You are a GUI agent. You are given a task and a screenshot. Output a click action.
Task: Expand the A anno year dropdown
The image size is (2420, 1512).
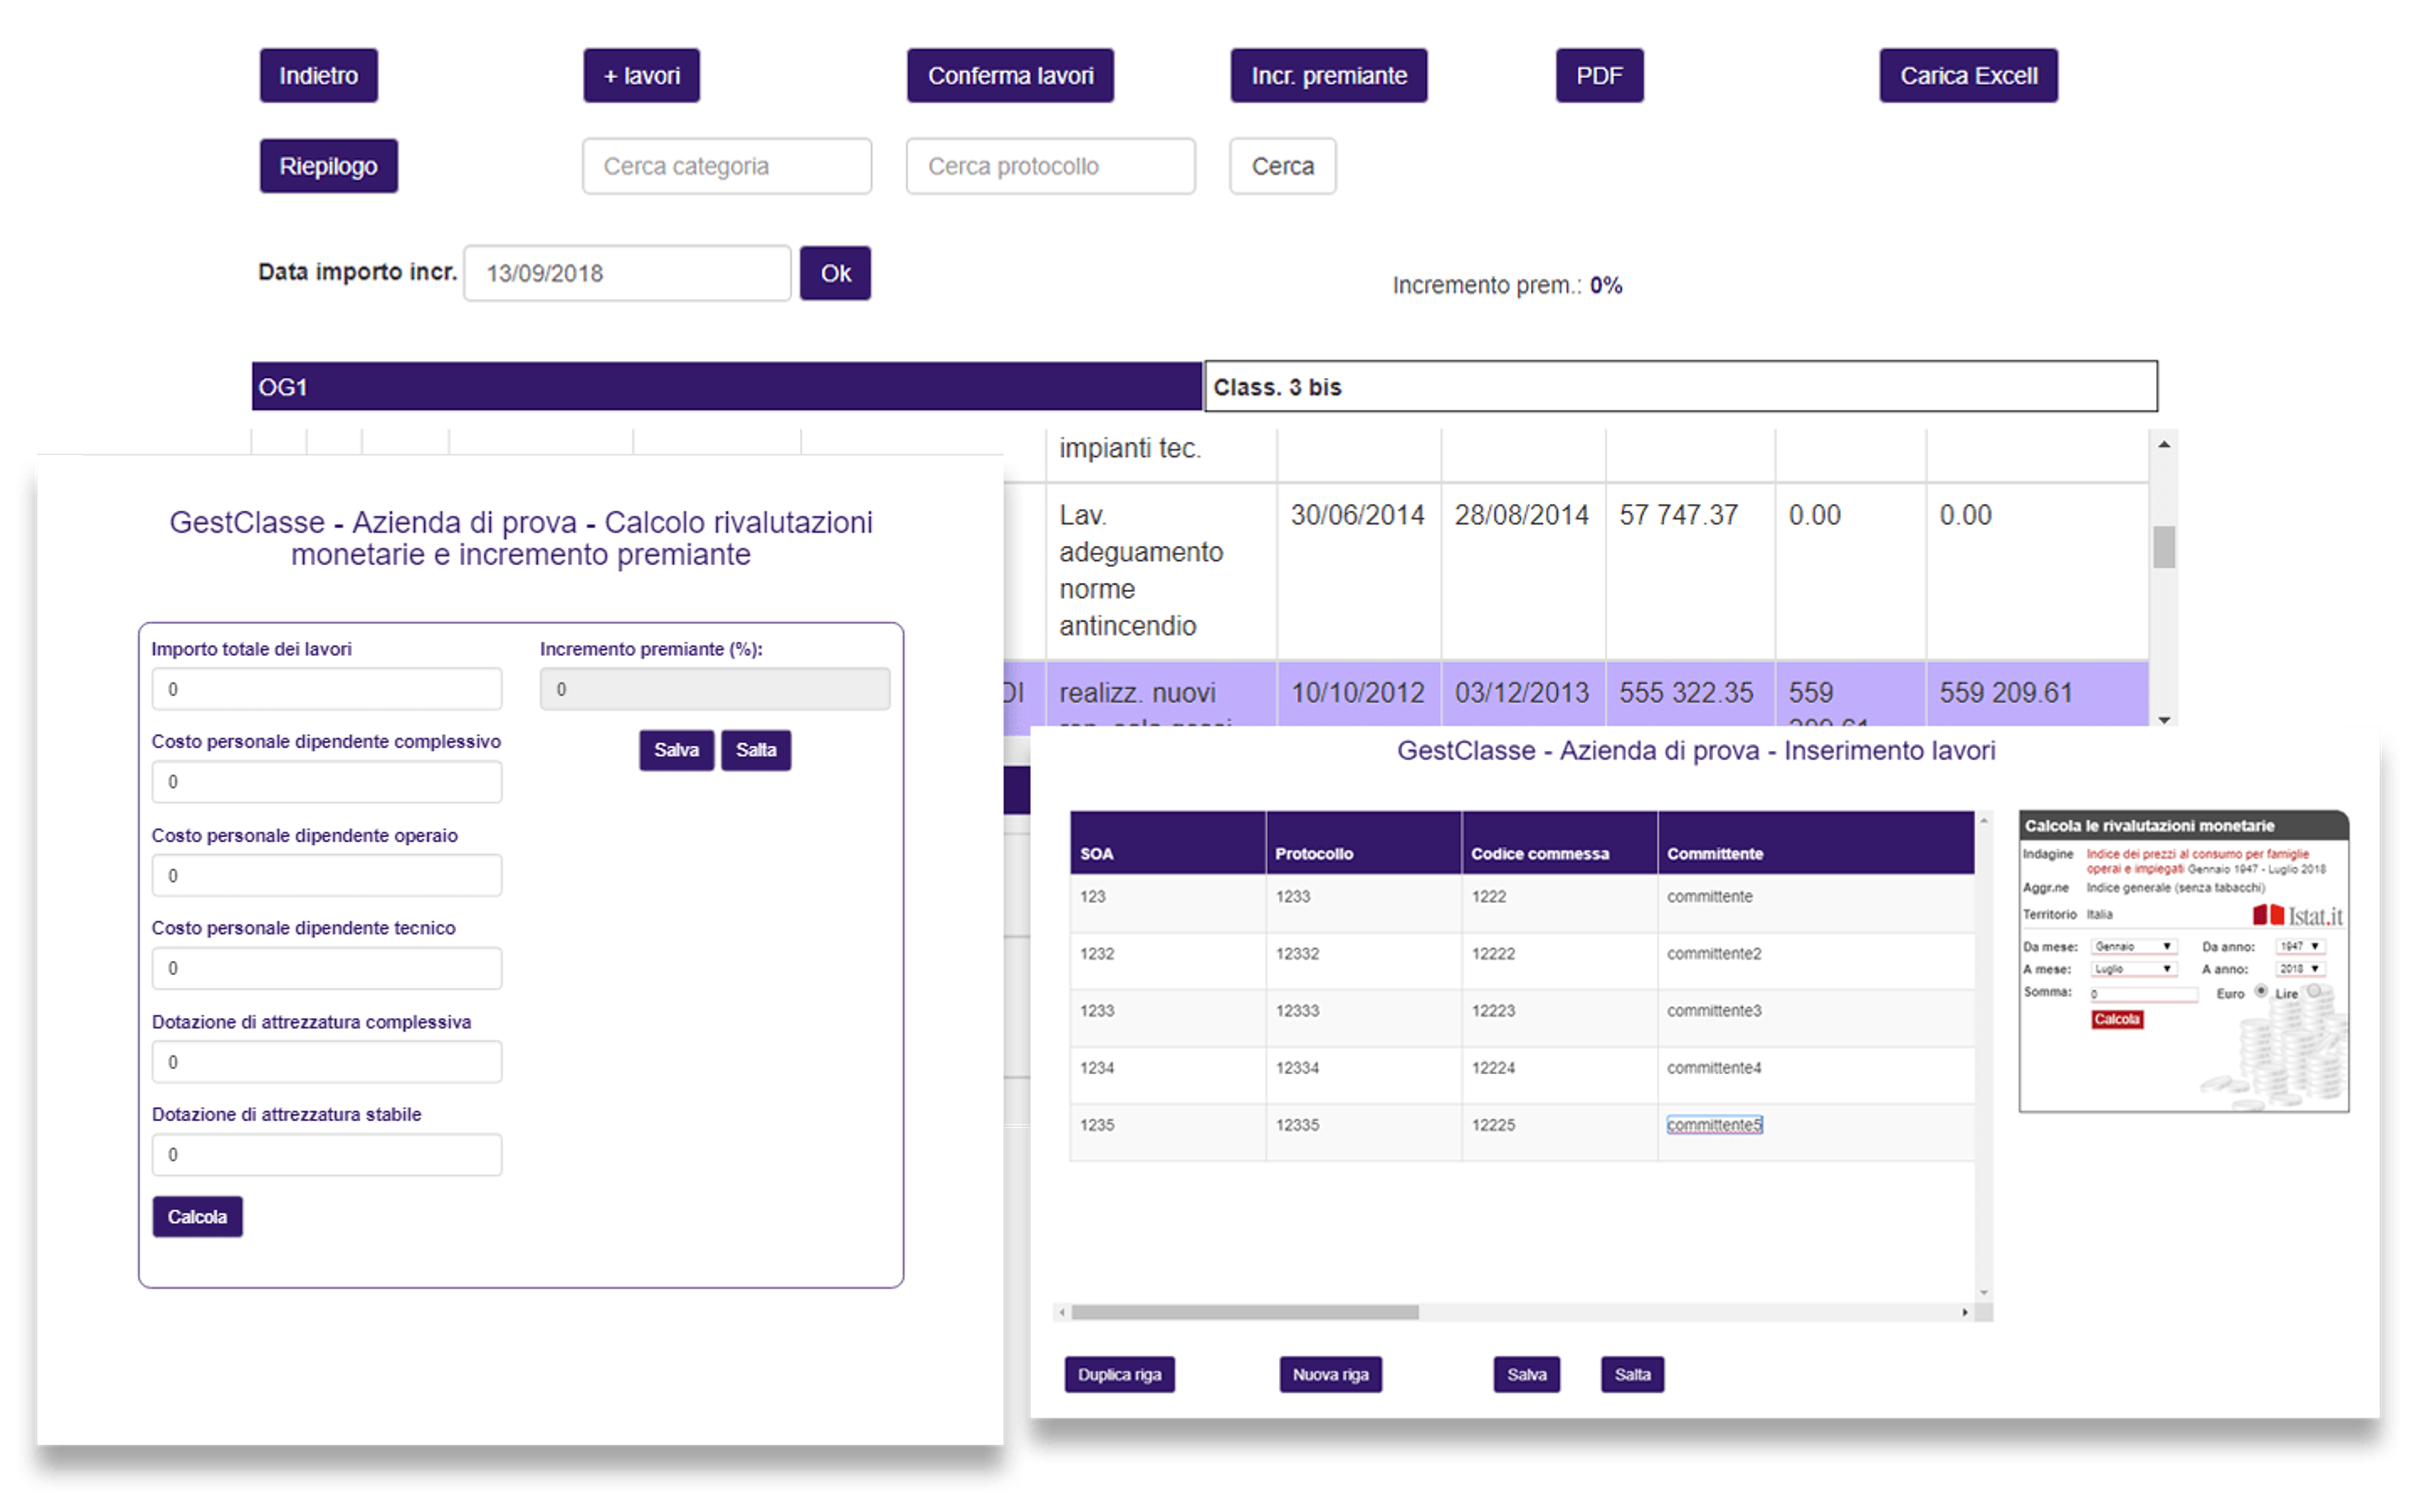2300,969
